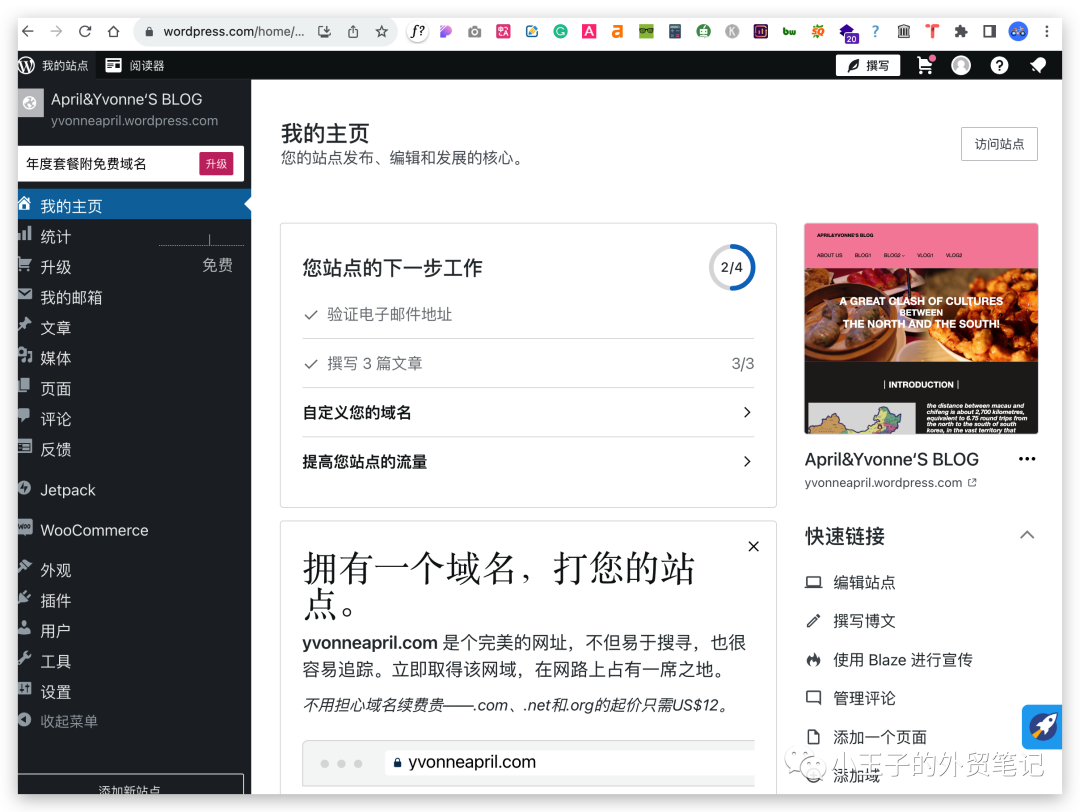Collapse the 快速链接 panel

pos(1027,535)
